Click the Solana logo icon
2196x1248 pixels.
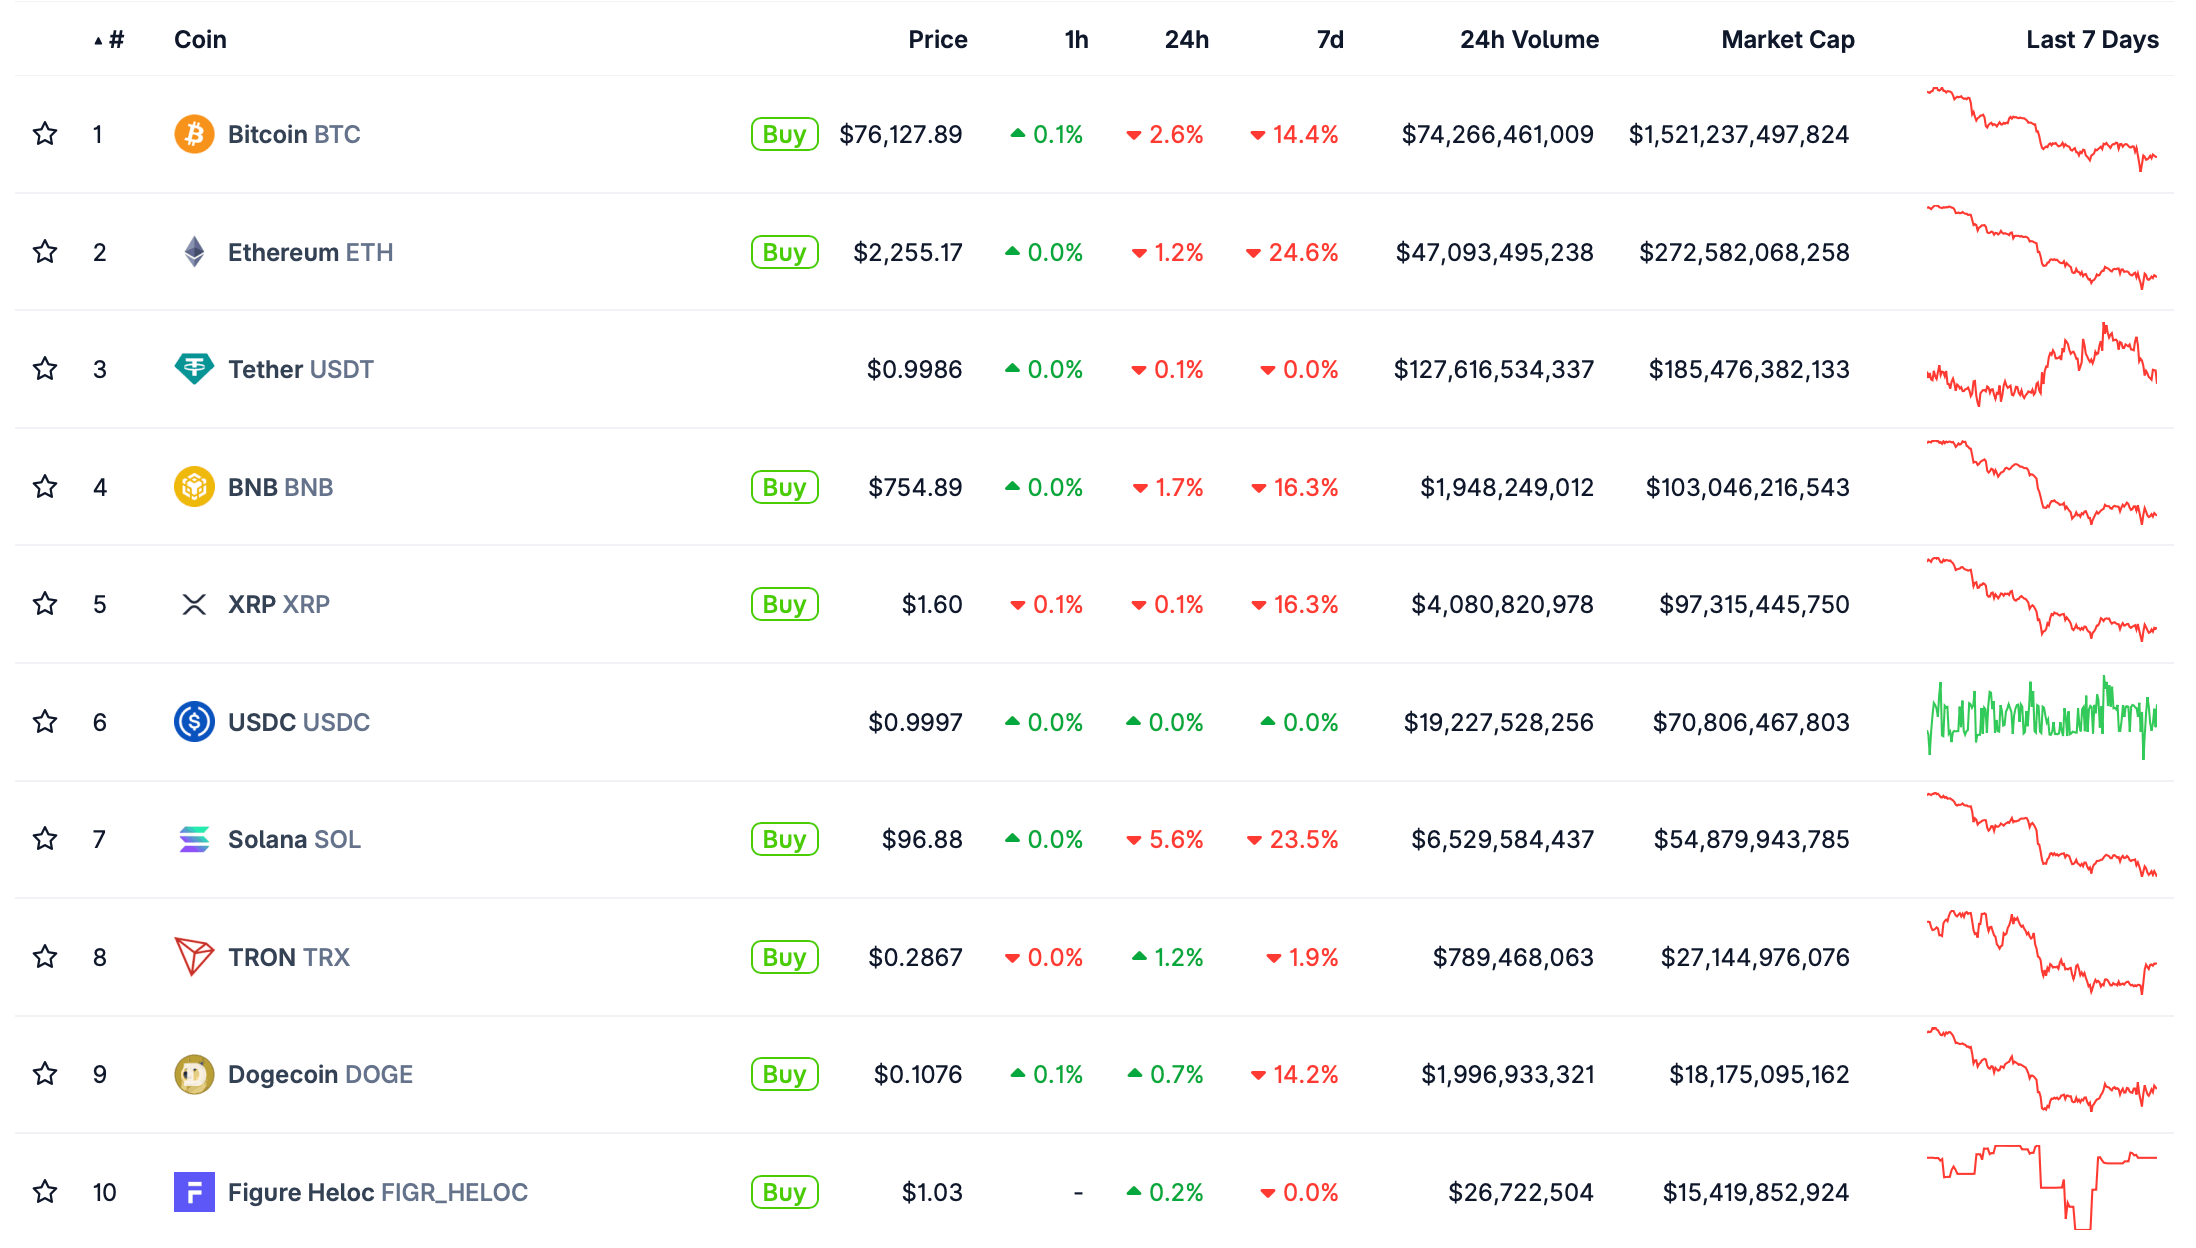pos(194,839)
